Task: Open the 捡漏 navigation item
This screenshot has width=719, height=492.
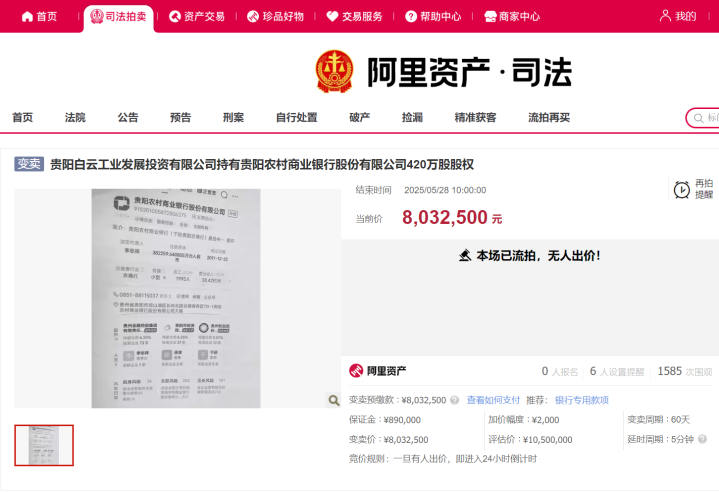Action: [x=413, y=117]
